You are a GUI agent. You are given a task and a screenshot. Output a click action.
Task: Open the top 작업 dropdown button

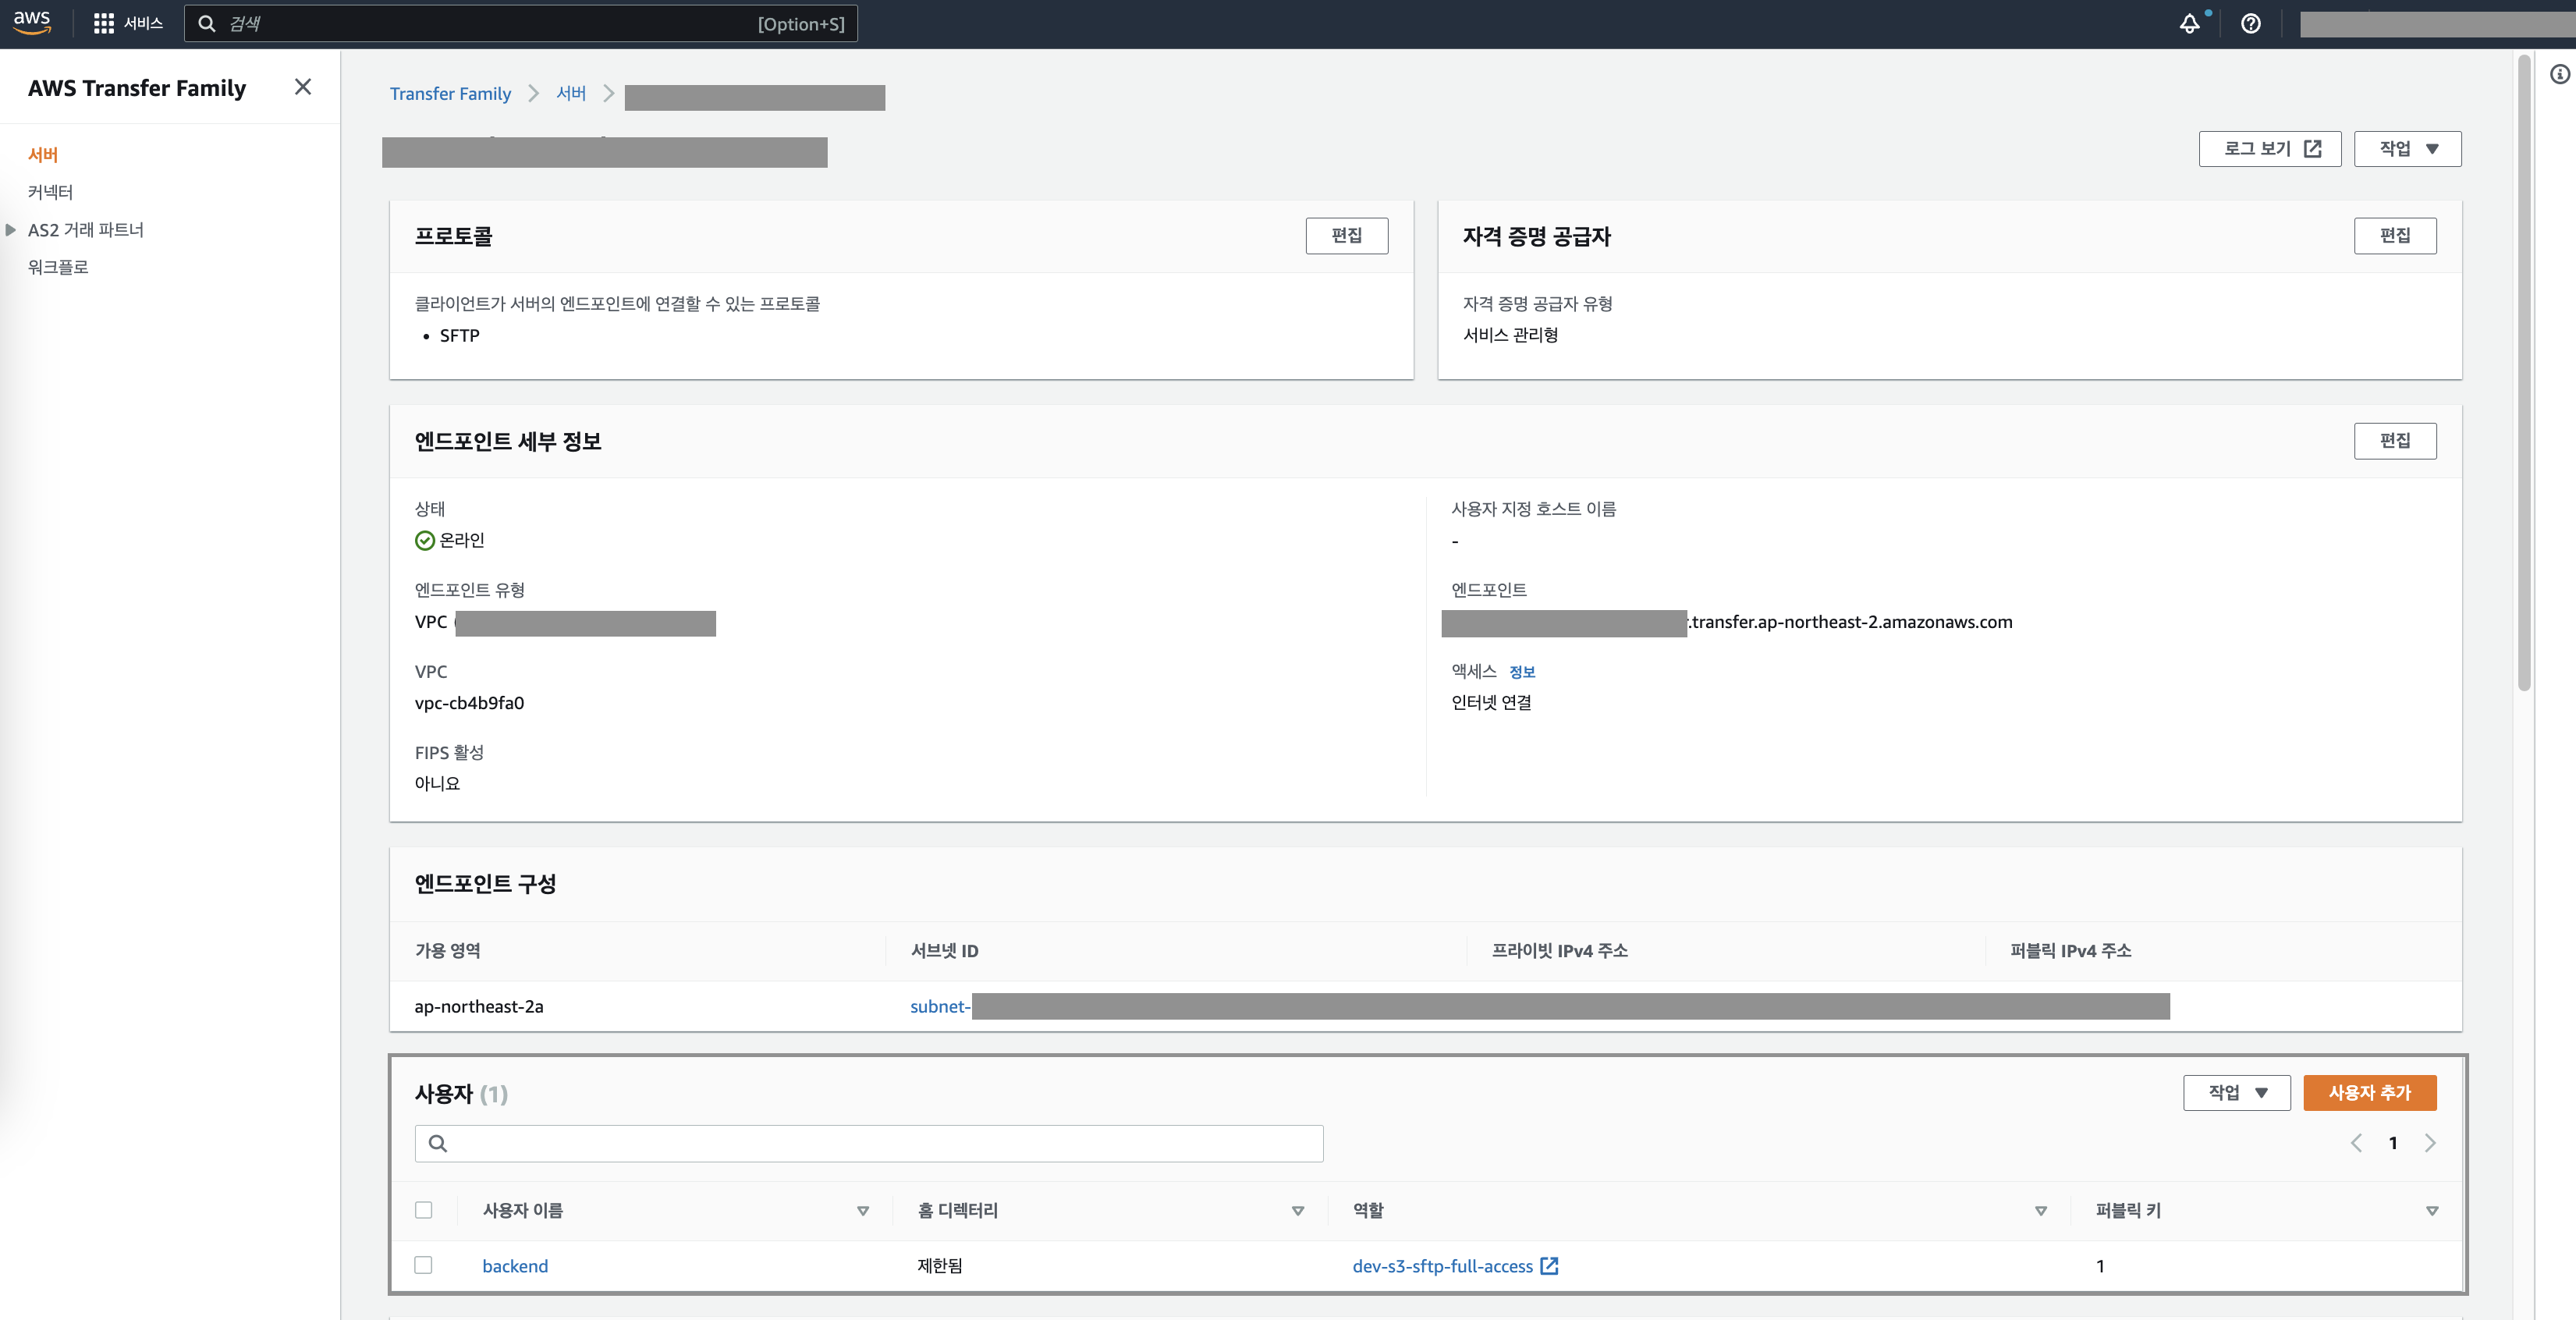(x=2407, y=148)
